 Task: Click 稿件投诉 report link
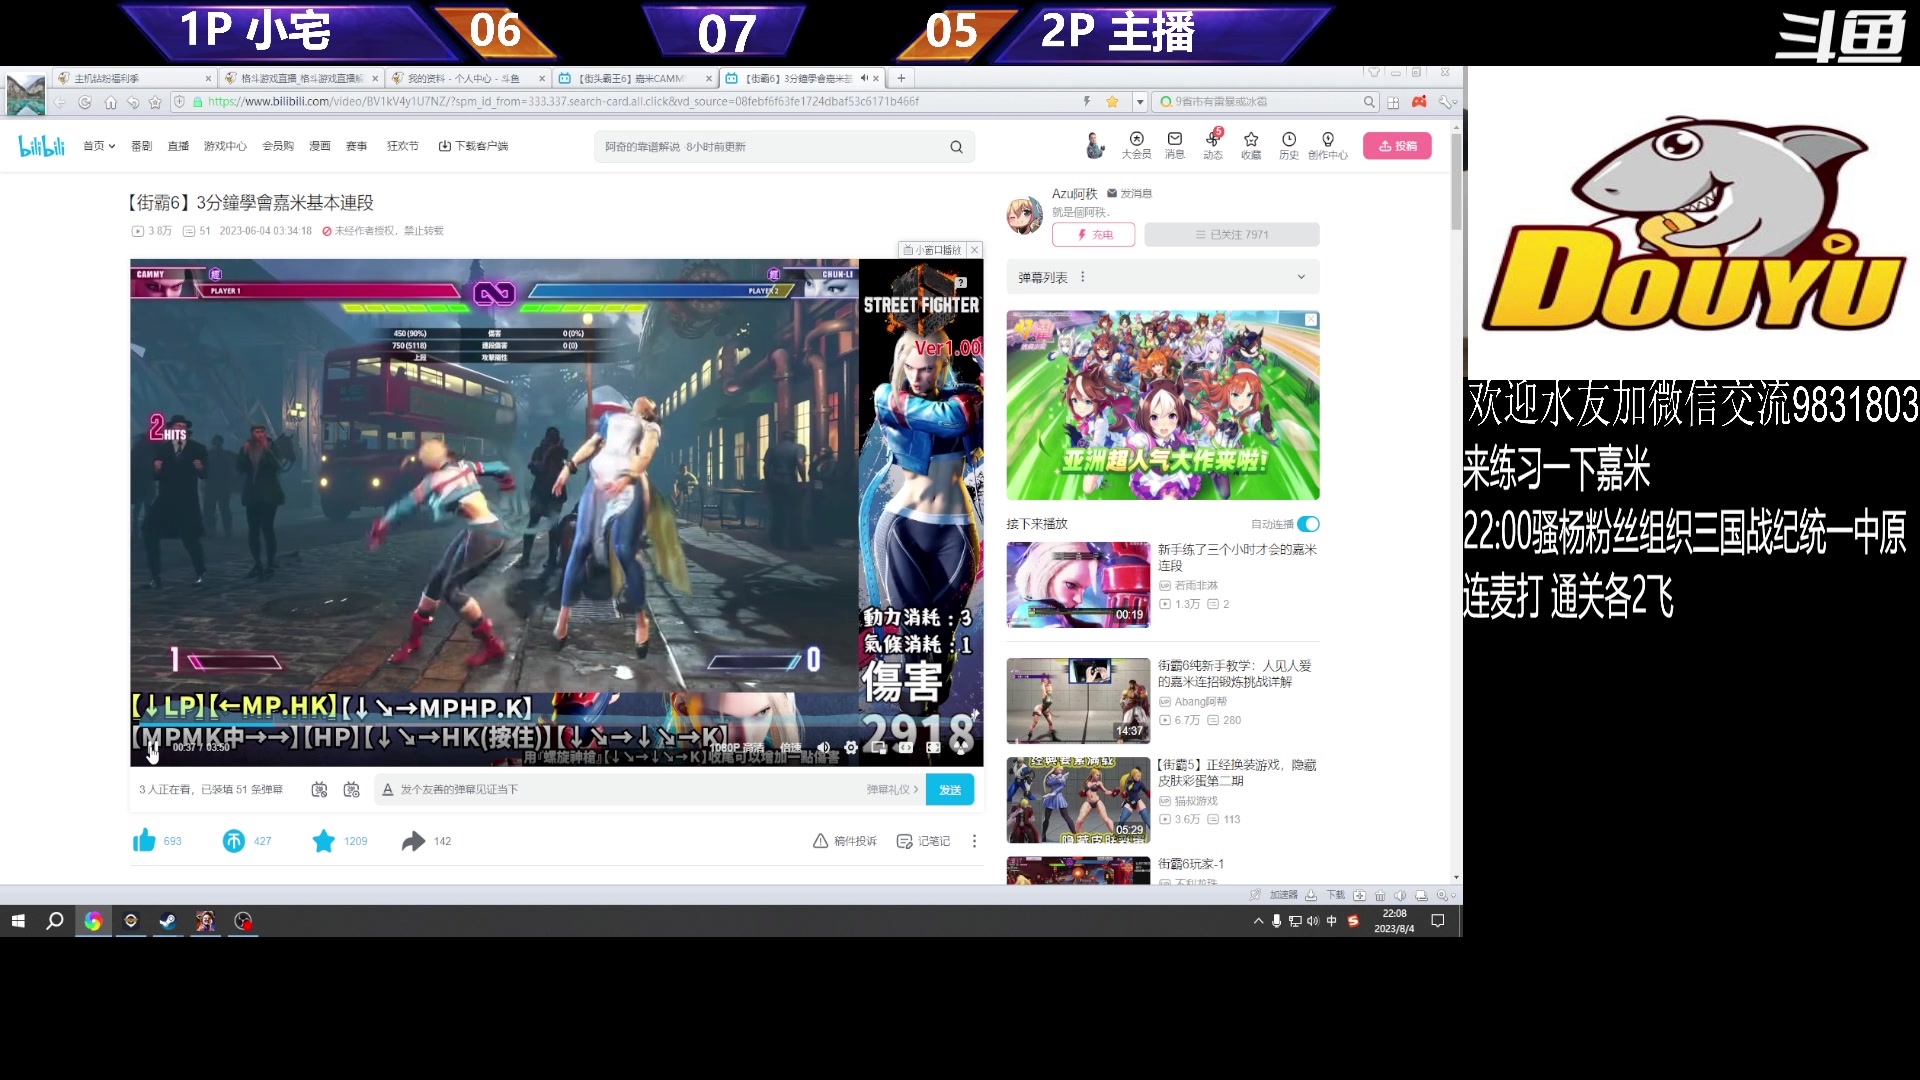845,841
